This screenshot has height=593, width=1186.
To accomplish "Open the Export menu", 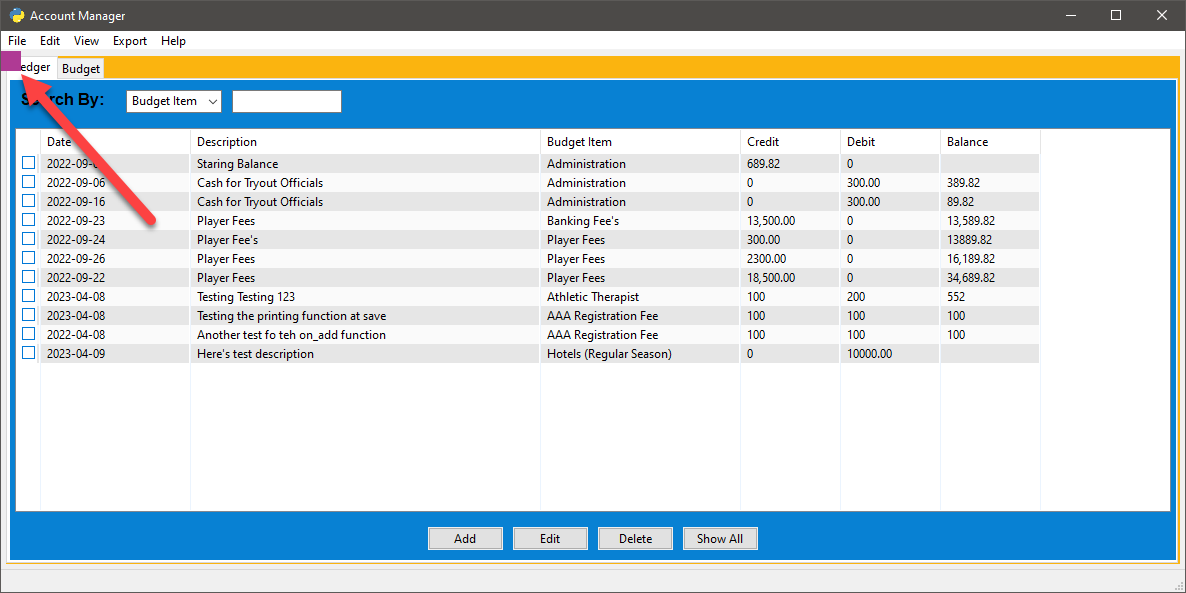I will (x=130, y=41).
